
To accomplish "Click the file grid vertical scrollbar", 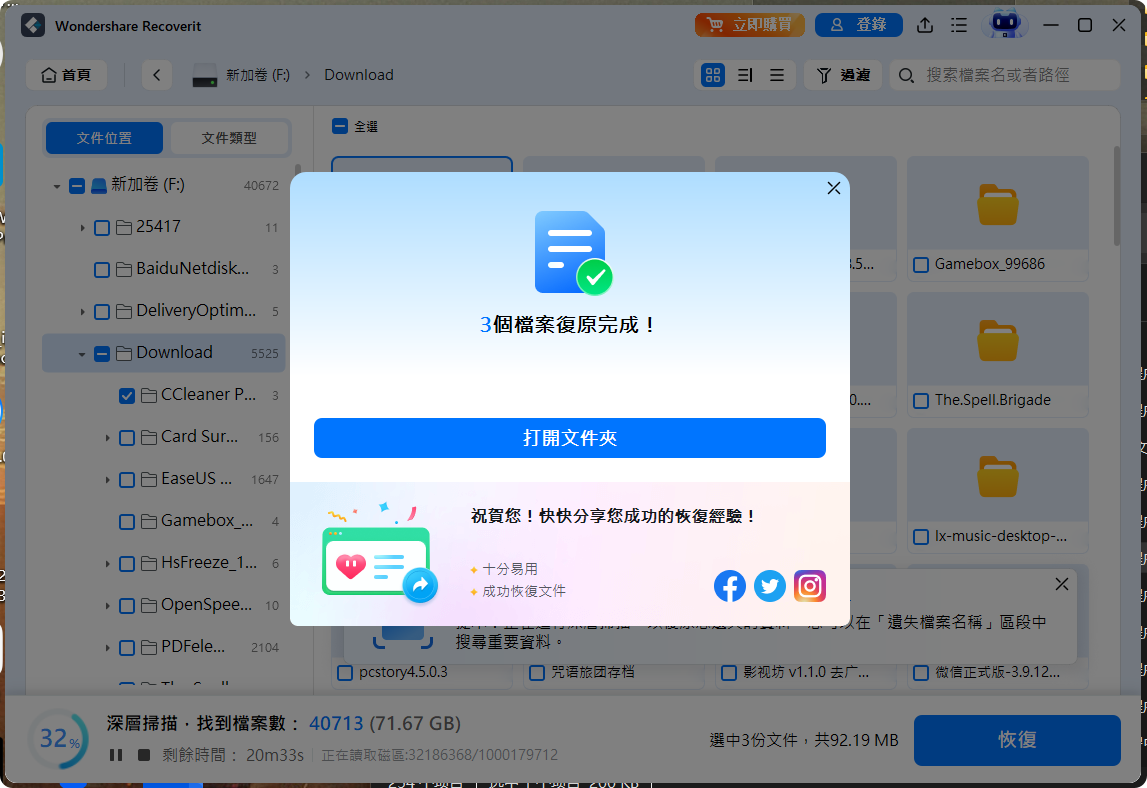I will pos(1116,196).
